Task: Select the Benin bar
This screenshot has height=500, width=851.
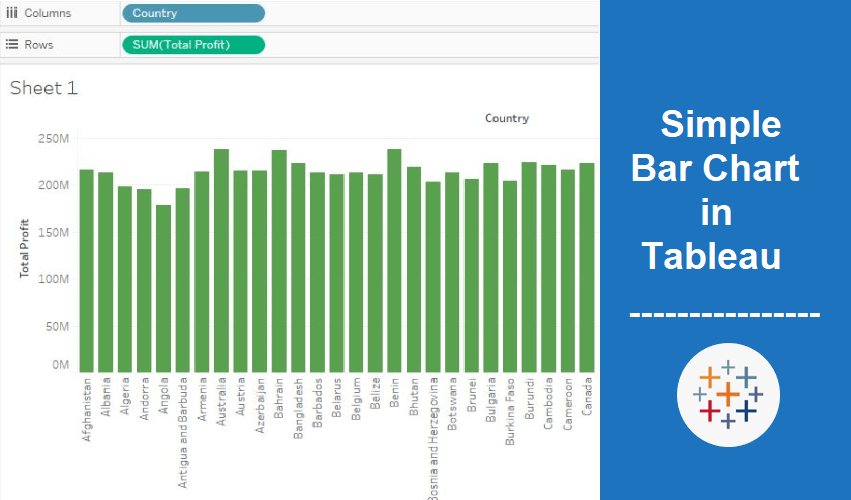Action: coord(394,261)
